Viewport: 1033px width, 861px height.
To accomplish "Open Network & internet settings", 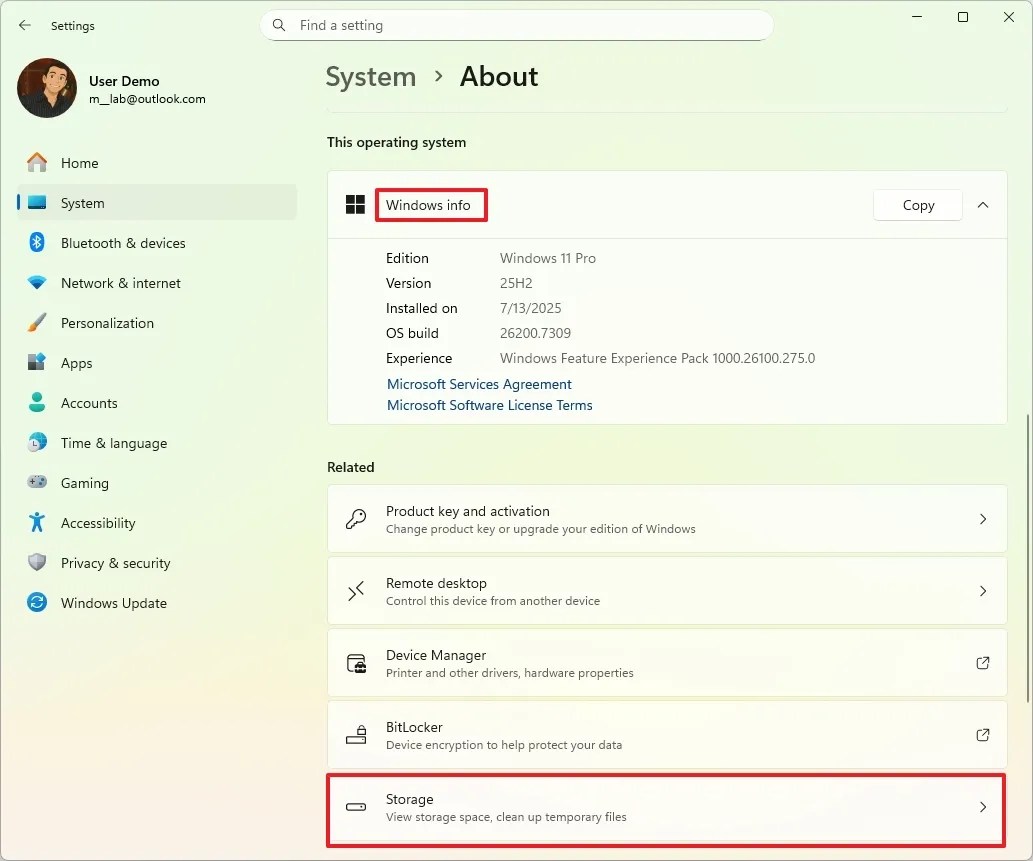I will pyautogui.click(x=120, y=283).
